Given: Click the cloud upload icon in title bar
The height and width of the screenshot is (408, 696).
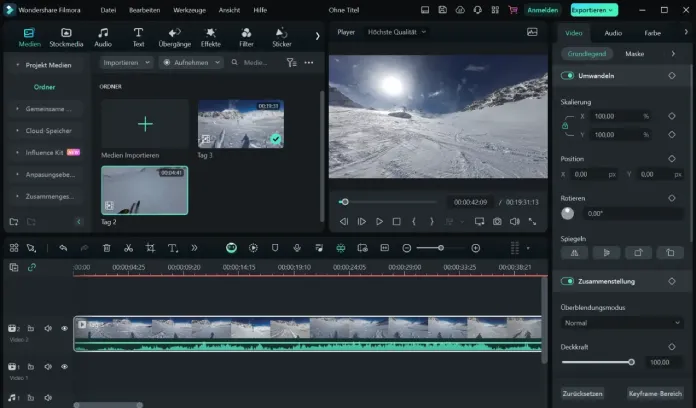Looking at the screenshot, I should click(x=460, y=10).
